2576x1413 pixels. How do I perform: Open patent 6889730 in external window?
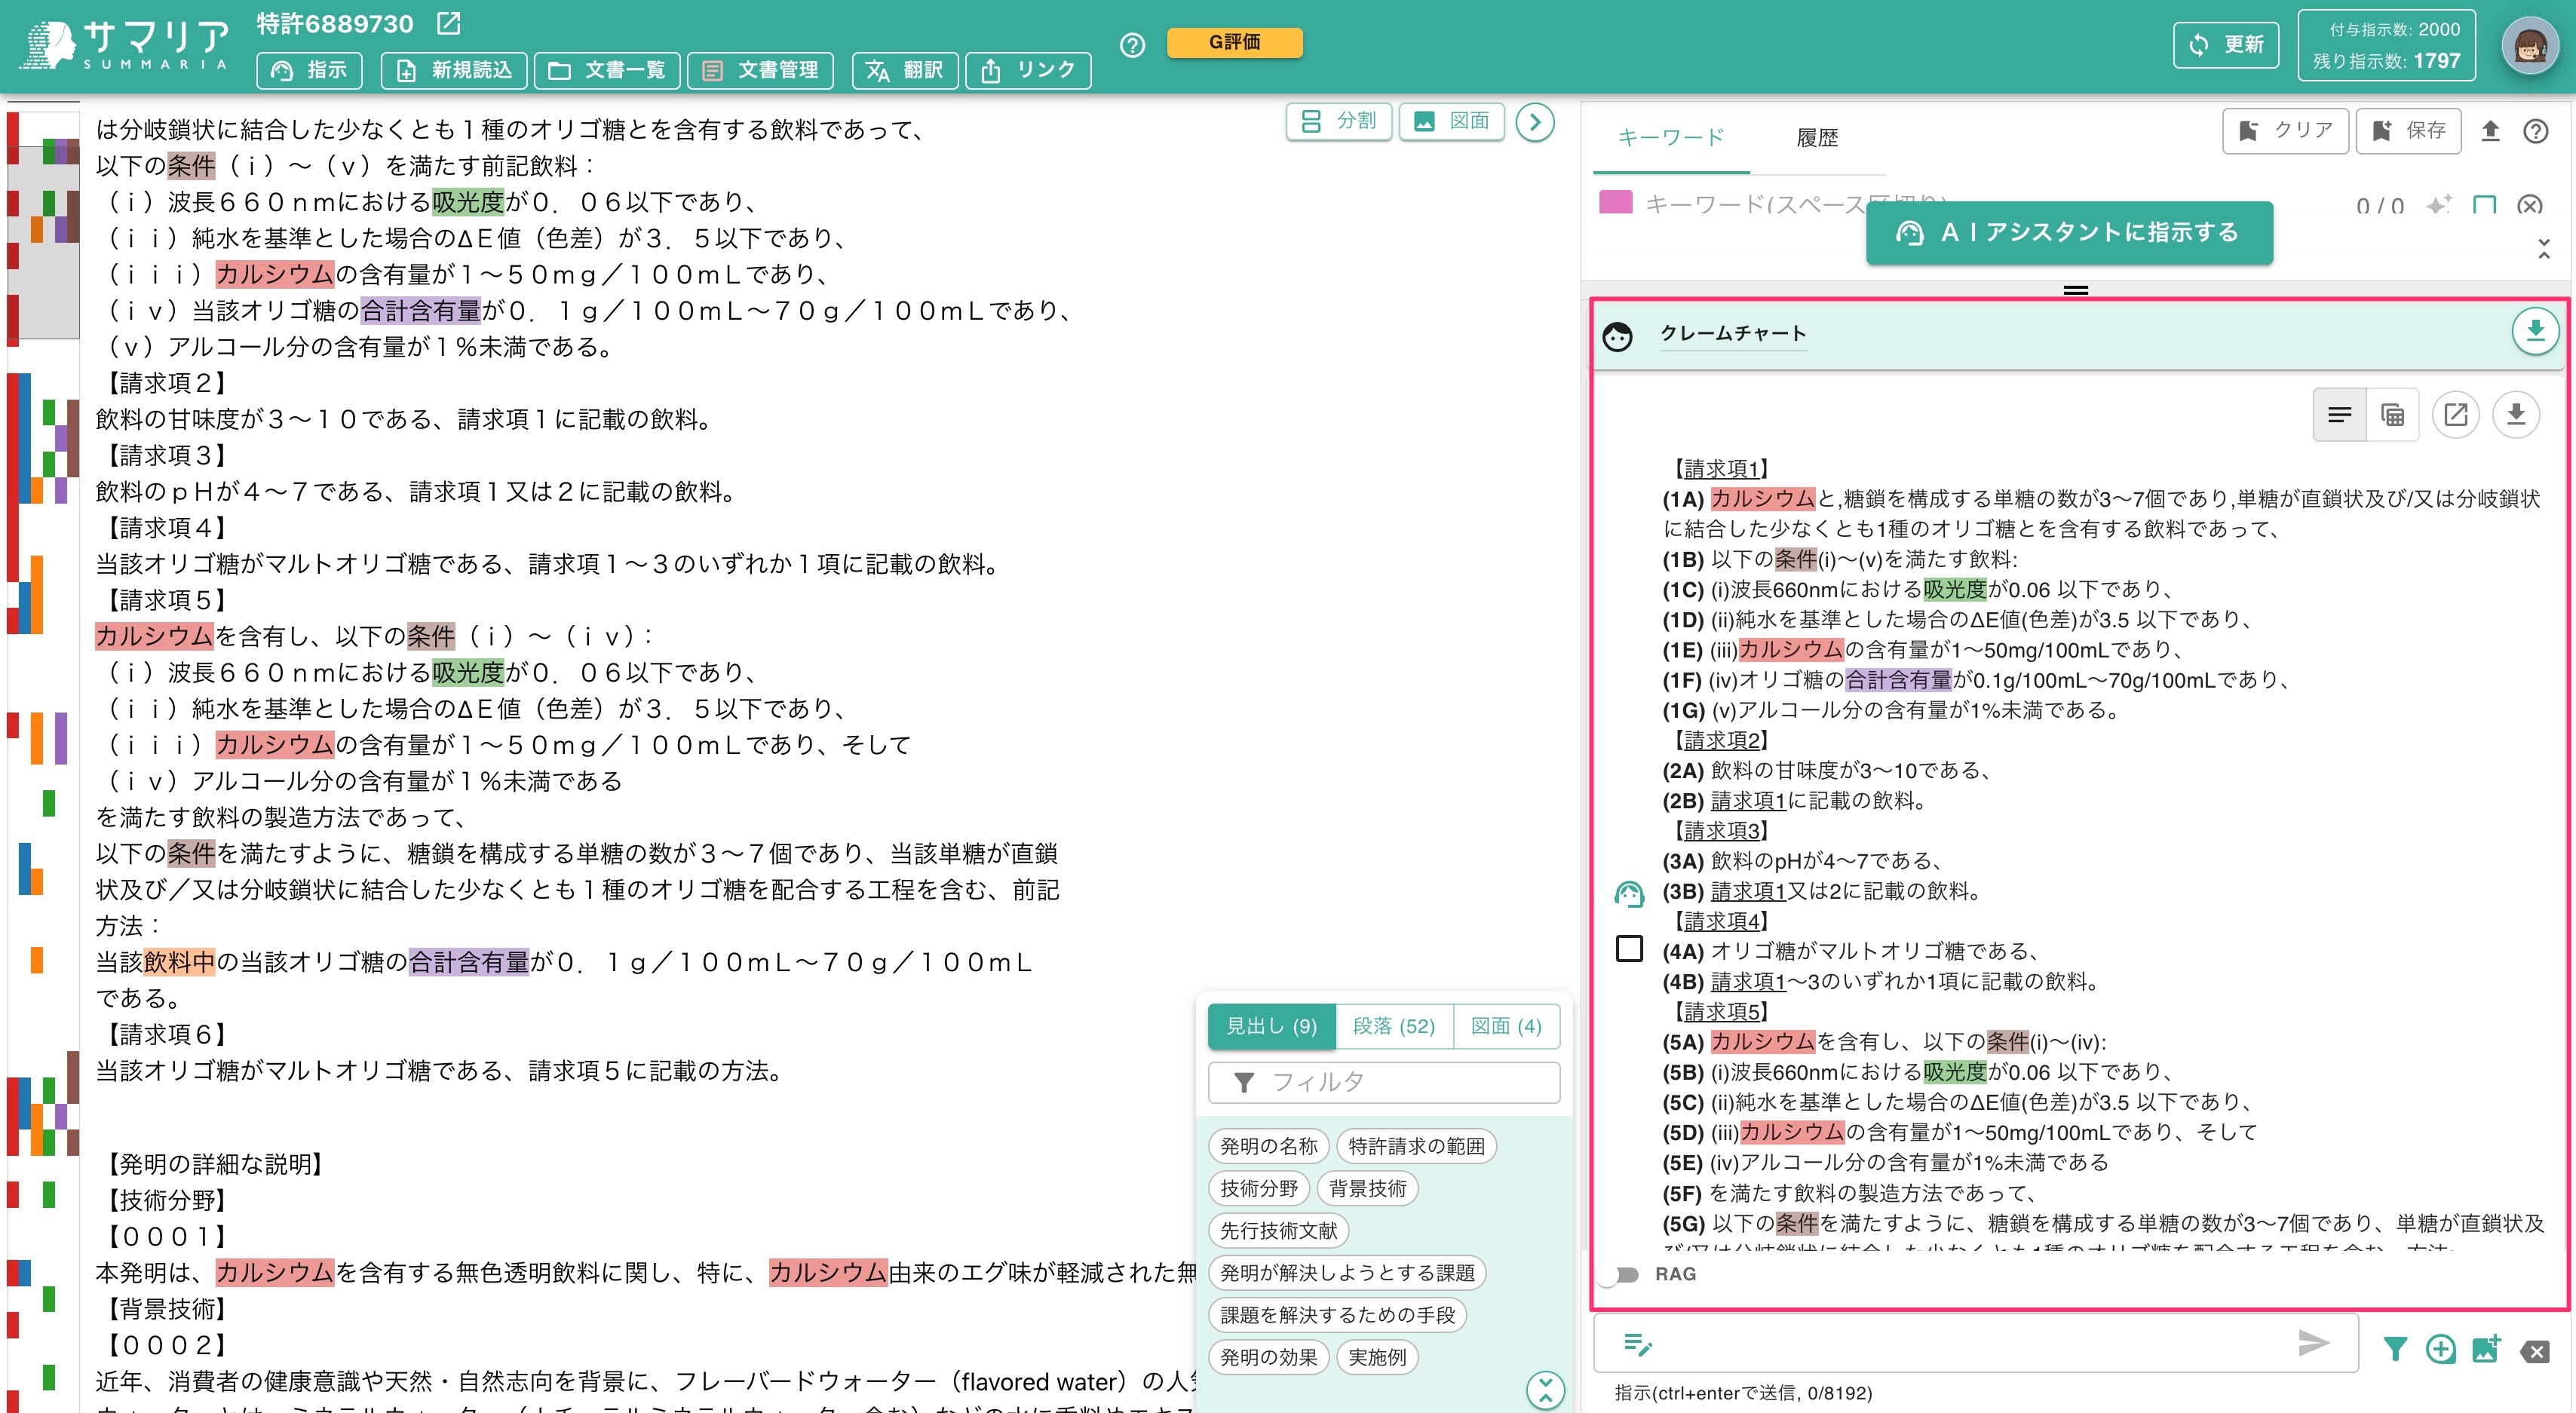(449, 23)
